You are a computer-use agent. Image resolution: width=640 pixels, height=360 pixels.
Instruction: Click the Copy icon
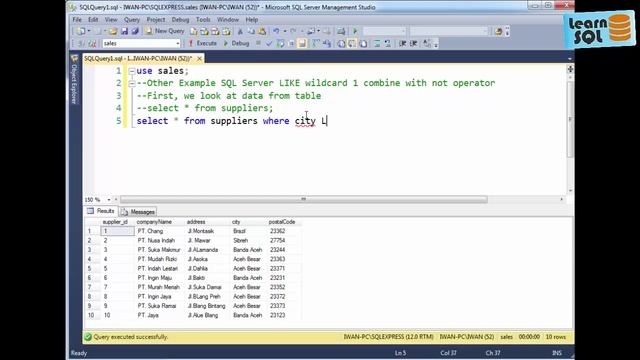pyautogui.click(x=251, y=31)
